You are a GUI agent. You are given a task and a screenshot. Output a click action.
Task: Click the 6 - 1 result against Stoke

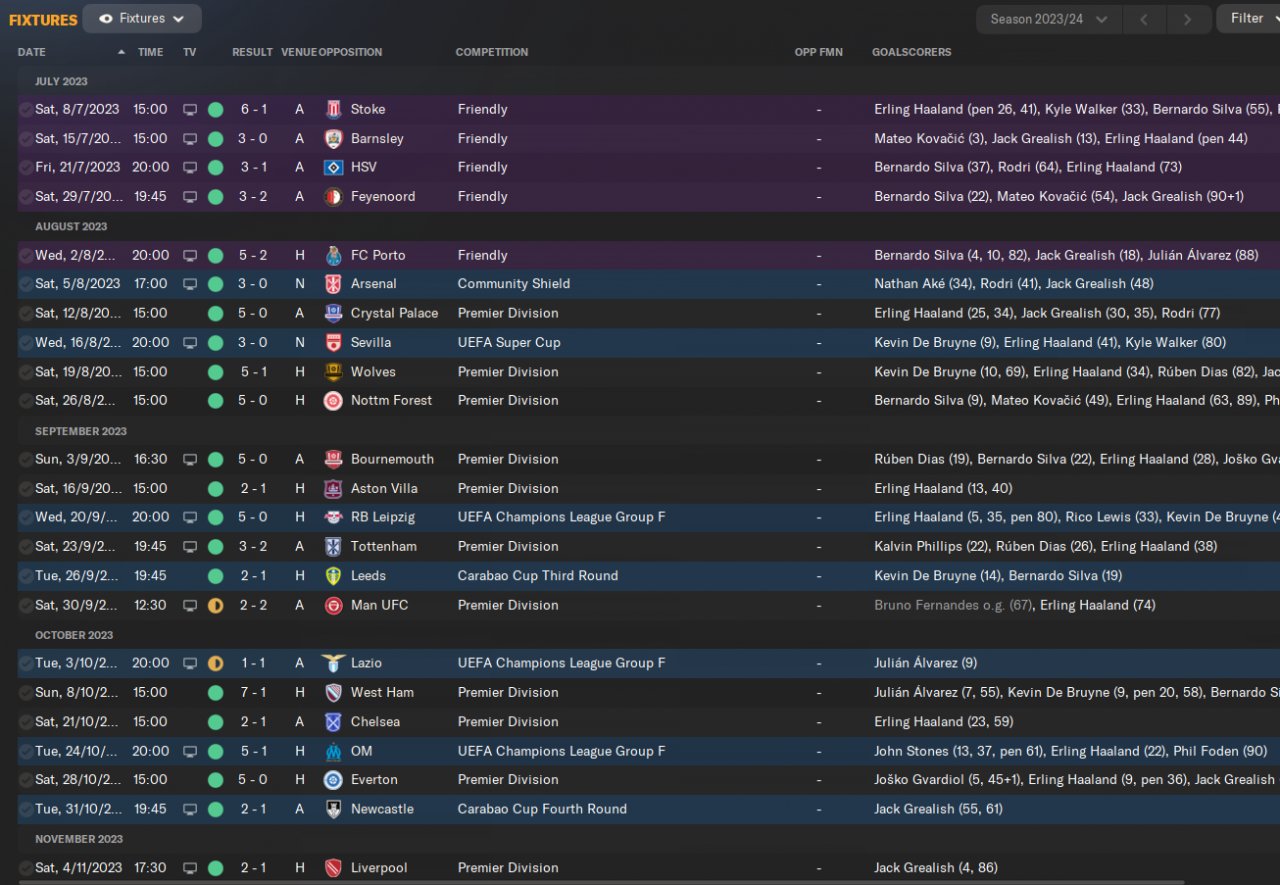coord(253,110)
